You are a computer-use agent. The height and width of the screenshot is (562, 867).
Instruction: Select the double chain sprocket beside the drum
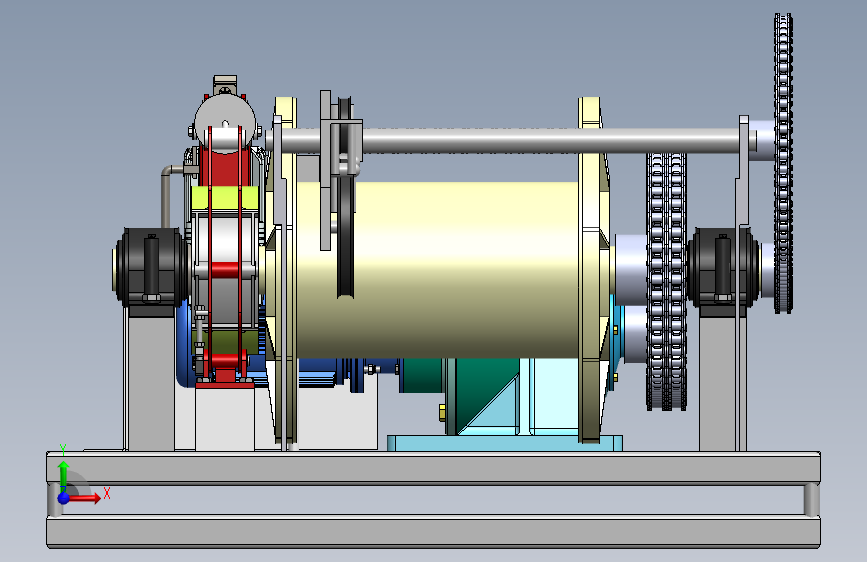click(666, 282)
